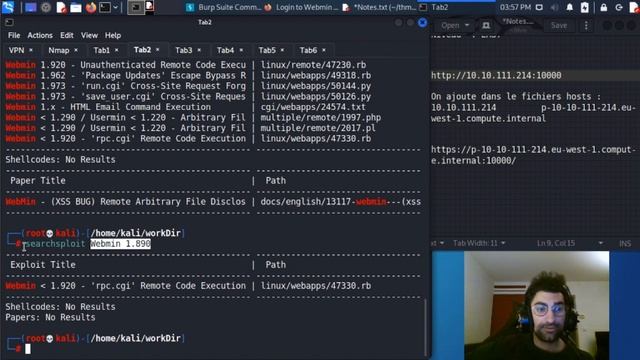640x360 pixels.
Task: Toggle the volume tray icon
Action: [x=554, y=7]
